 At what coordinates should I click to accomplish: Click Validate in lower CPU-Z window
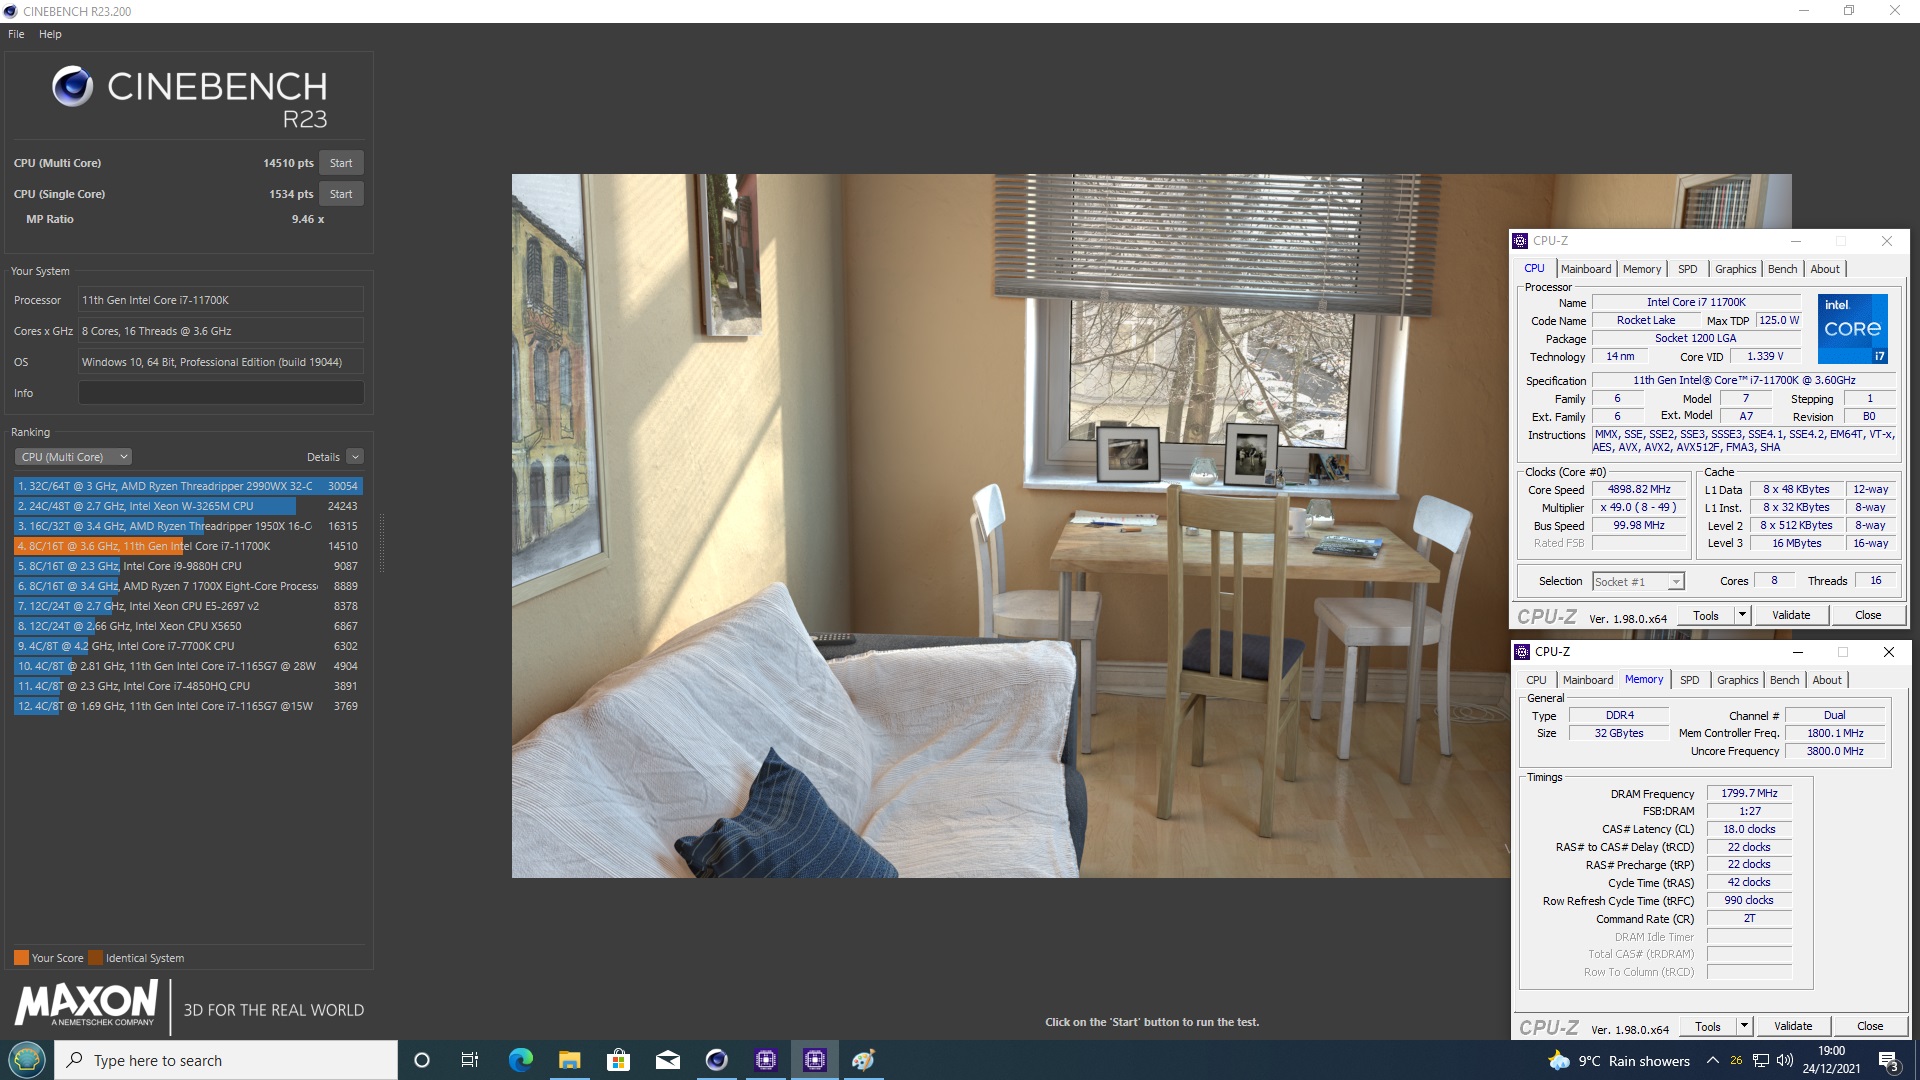coord(1793,1026)
